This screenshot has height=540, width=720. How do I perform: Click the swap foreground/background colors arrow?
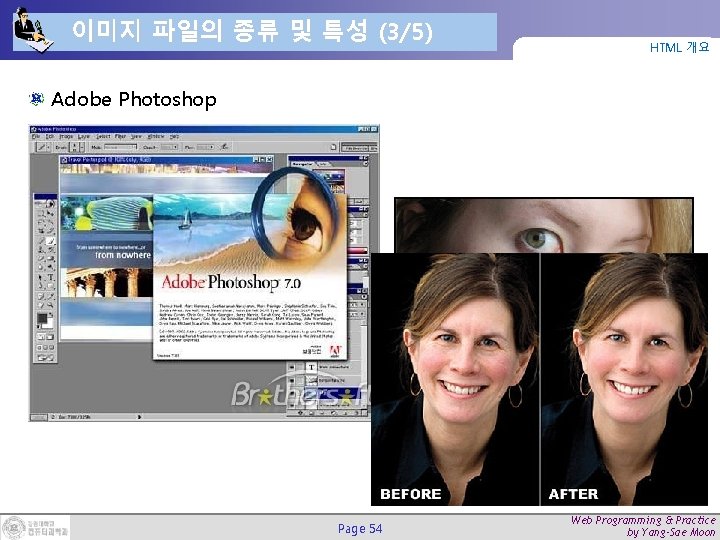(51, 314)
